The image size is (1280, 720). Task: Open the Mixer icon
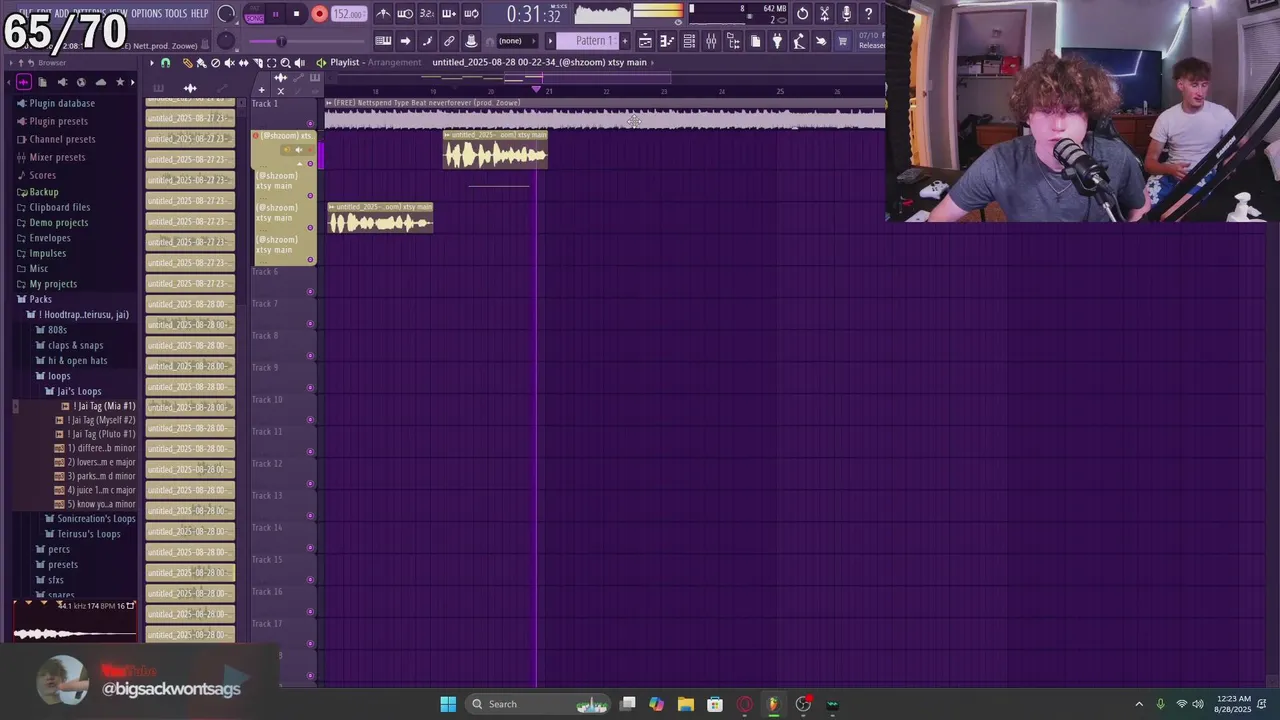[711, 41]
